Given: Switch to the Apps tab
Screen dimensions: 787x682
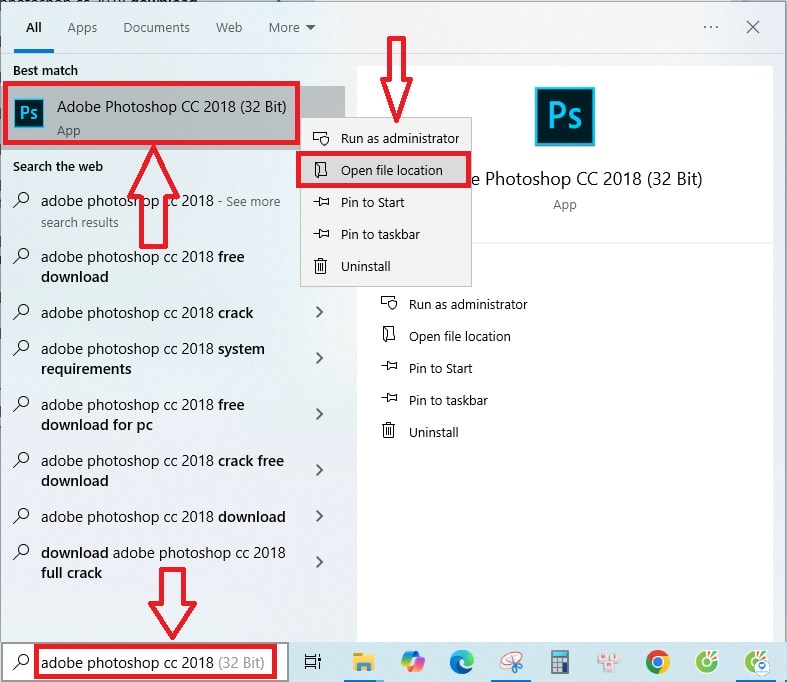Looking at the screenshot, I should pos(82,28).
